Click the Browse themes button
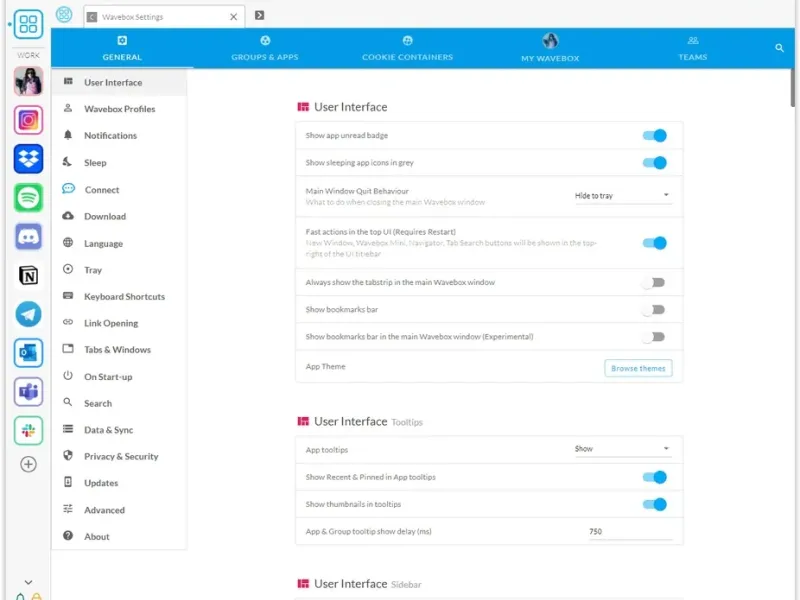800x600 pixels. click(x=638, y=368)
